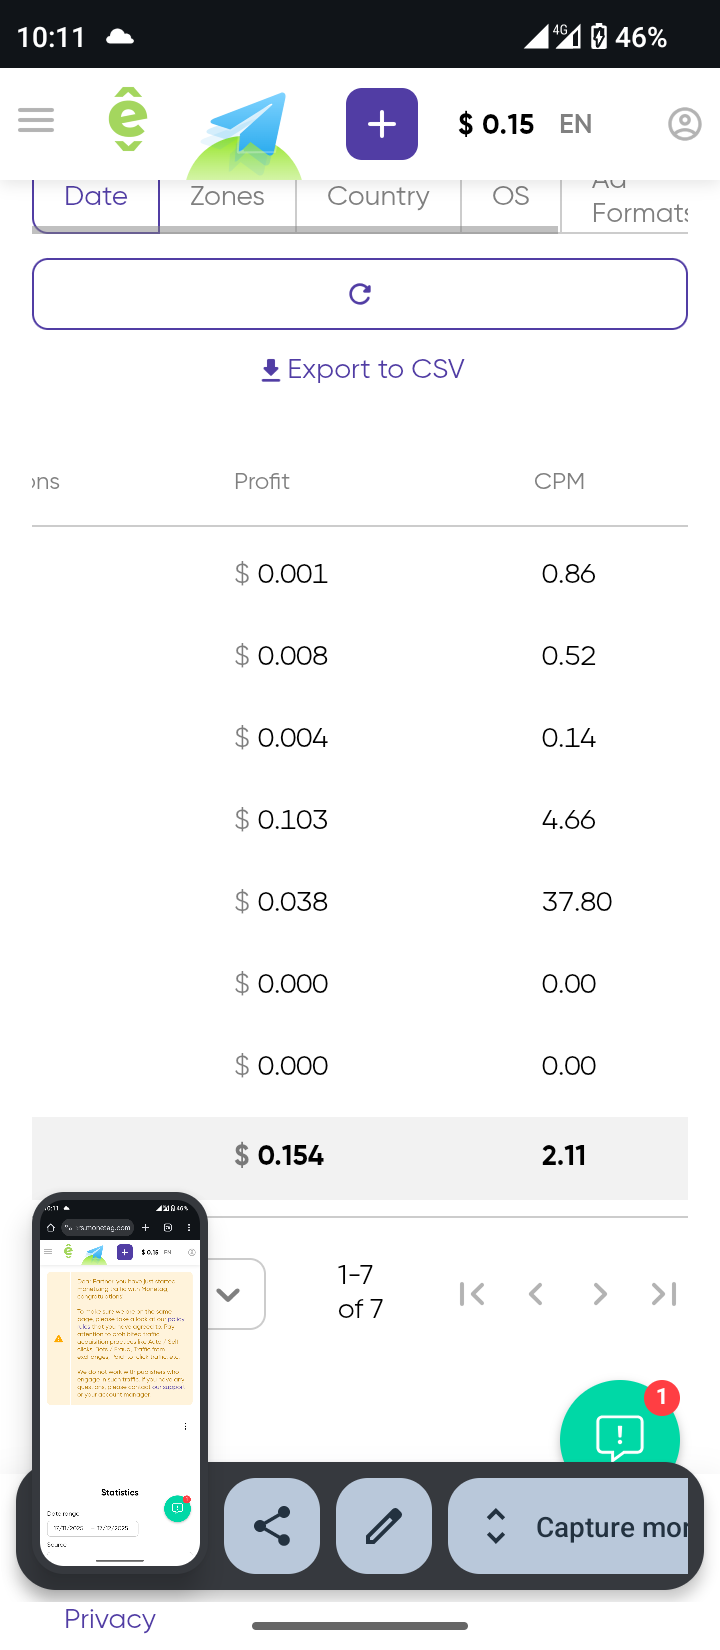
Task: Click Export to CSV link
Action: (x=362, y=369)
